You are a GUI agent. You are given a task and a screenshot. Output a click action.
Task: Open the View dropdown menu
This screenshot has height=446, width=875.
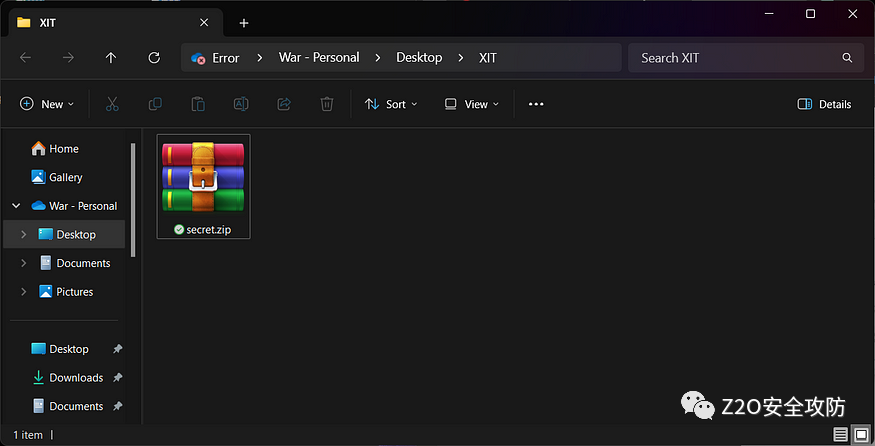[x=472, y=104]
